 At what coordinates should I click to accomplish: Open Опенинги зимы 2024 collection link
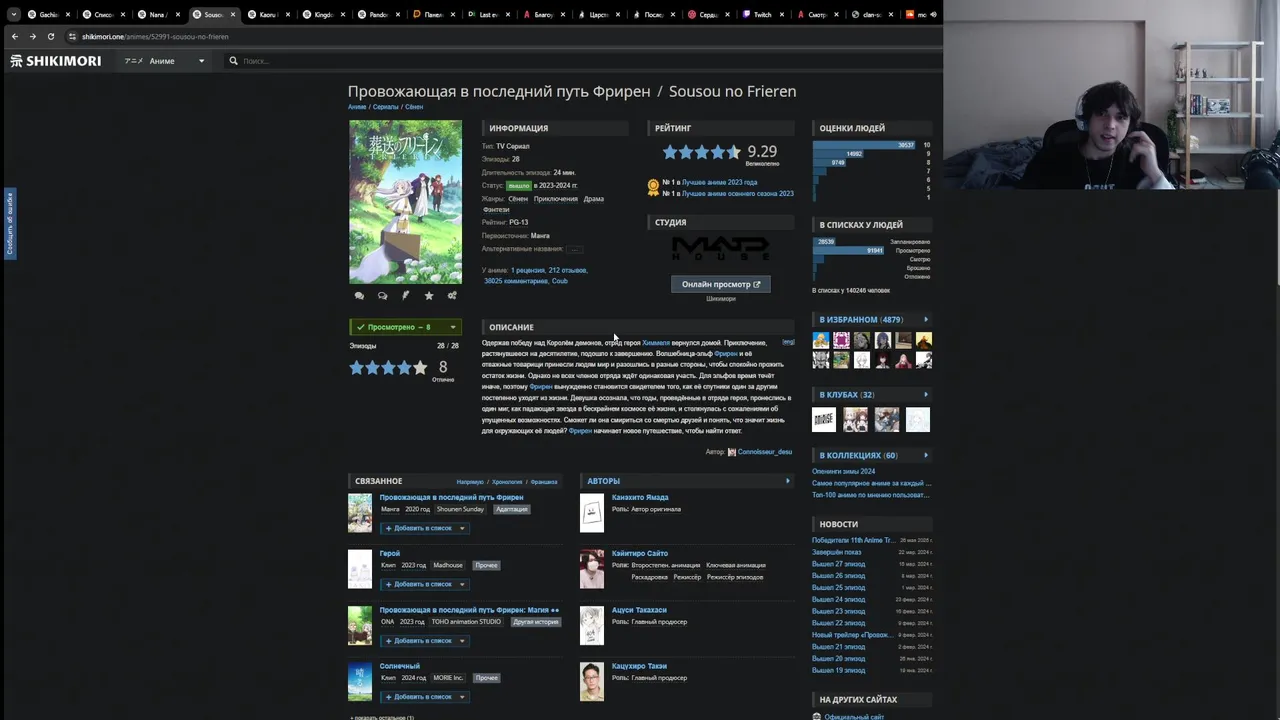pyautogui.click(x=843, y=471)
